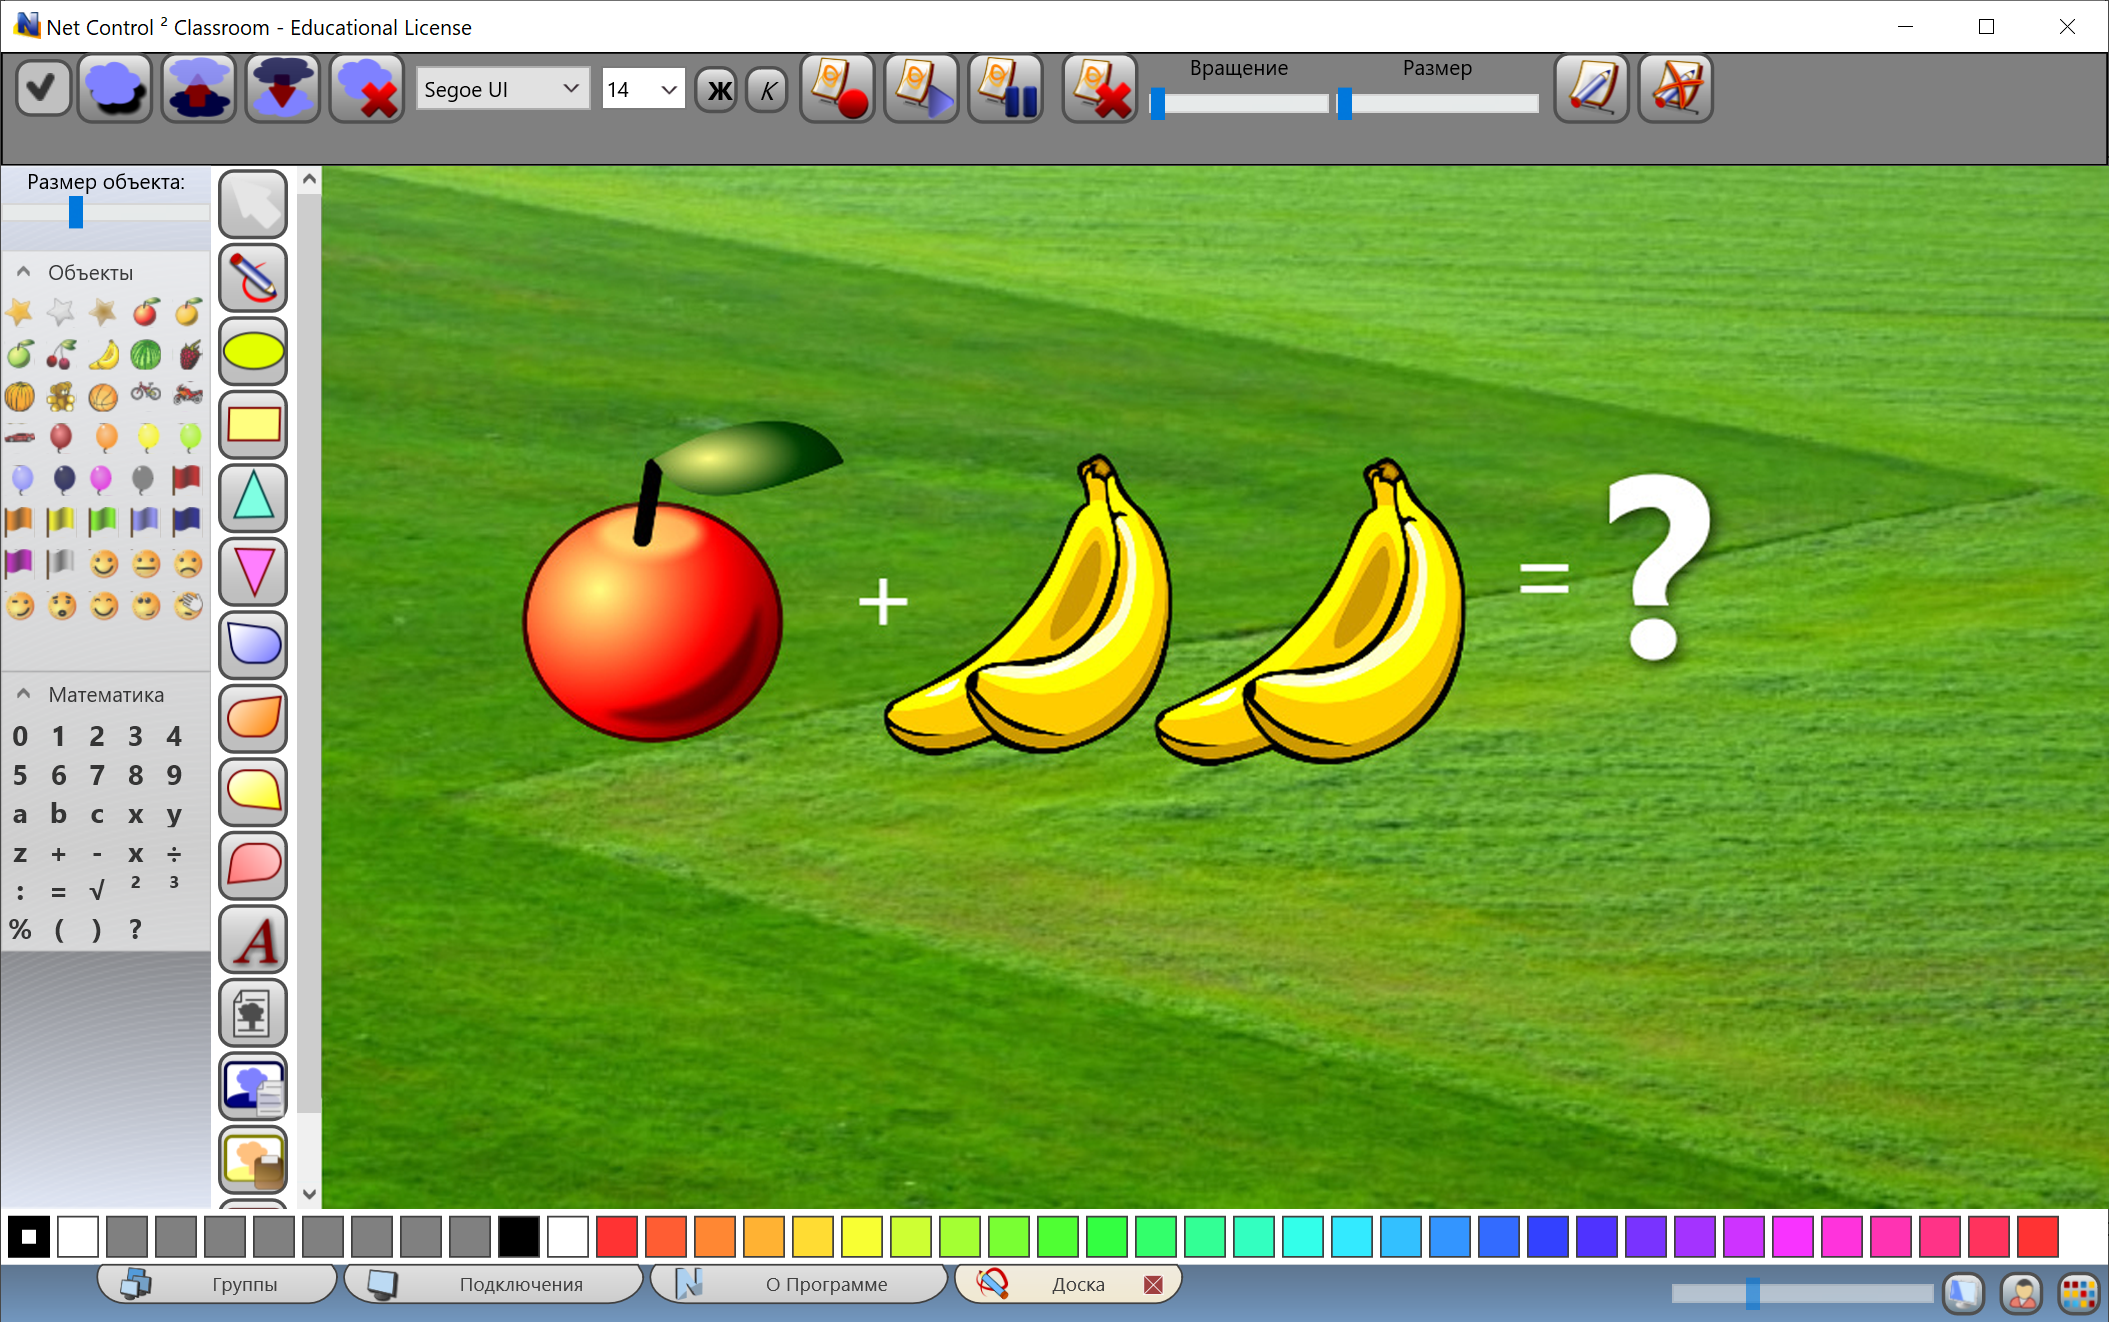Image resolution: width=2109 pixels, height=1322 pixels.
Task: Click the start recording icon with red dot
Action: [x=838, y=89]
